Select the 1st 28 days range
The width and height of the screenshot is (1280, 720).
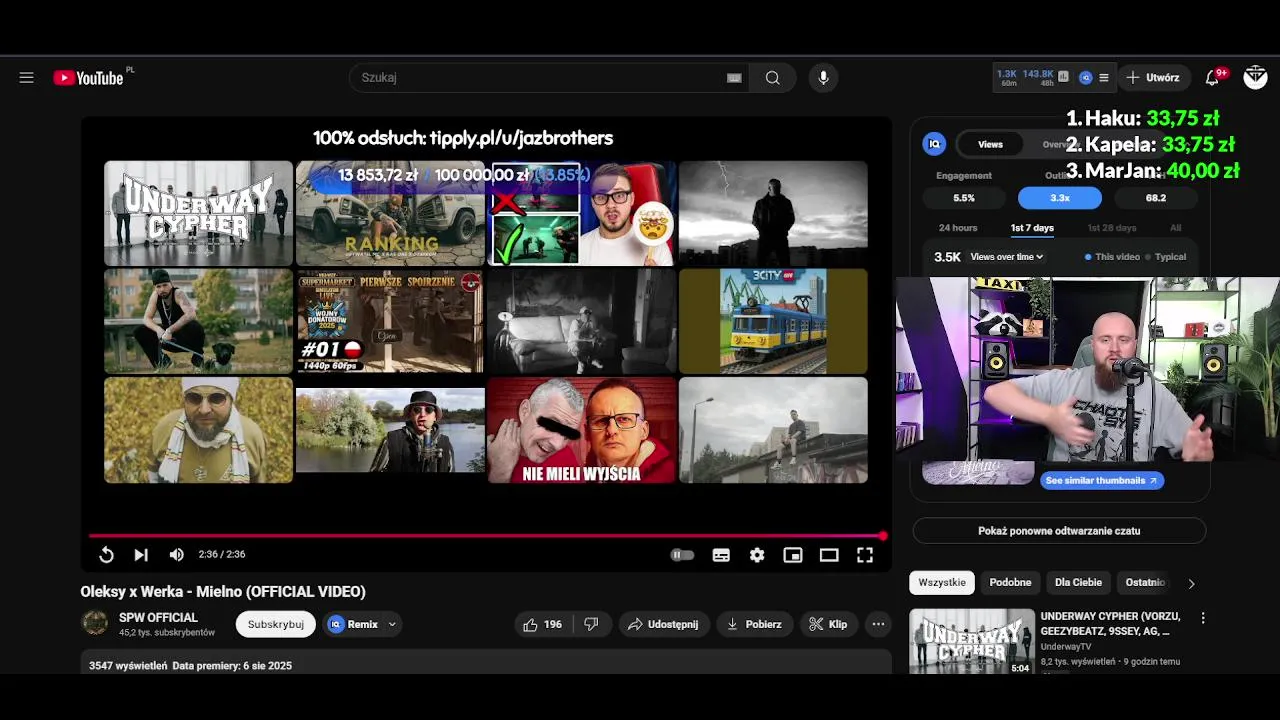(1112, 228)
